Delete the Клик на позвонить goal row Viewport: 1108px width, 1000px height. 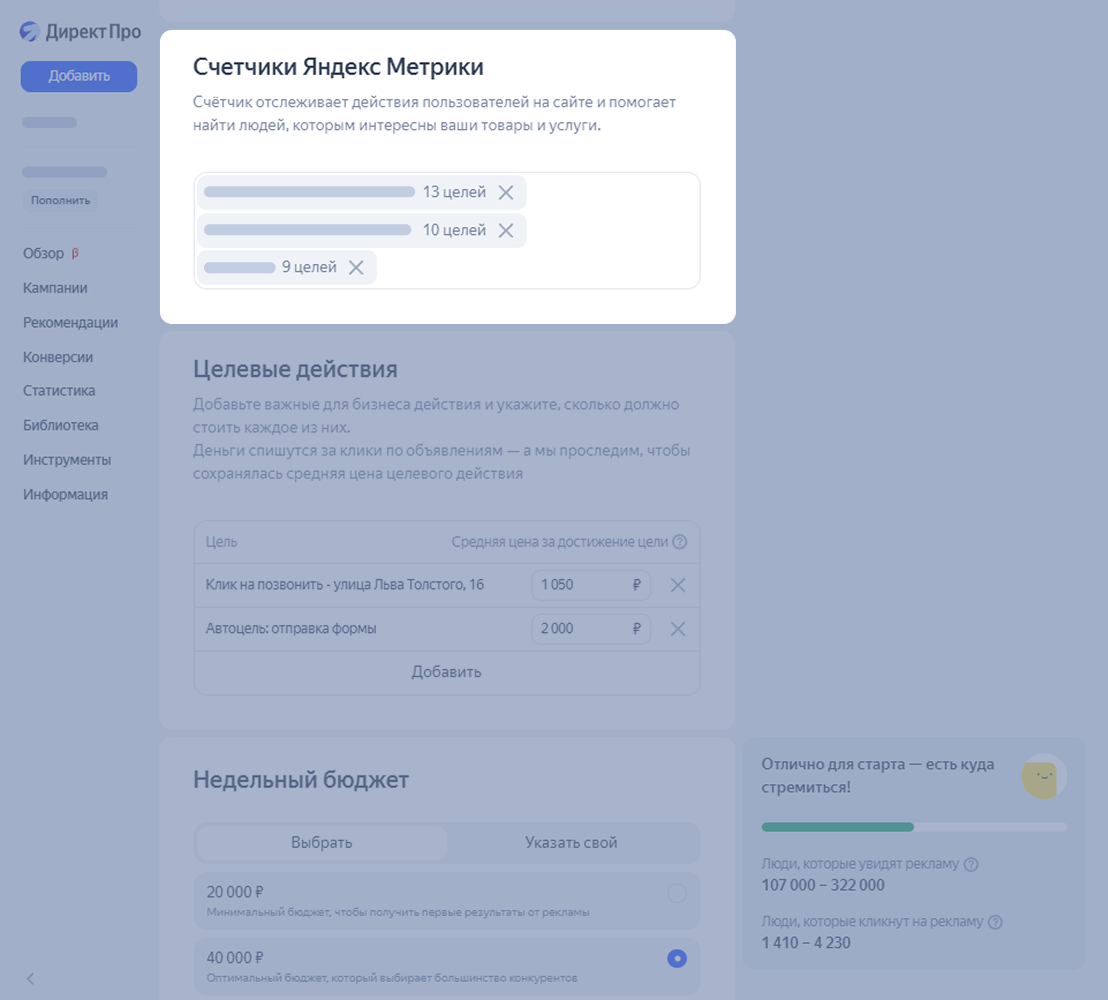678,585
